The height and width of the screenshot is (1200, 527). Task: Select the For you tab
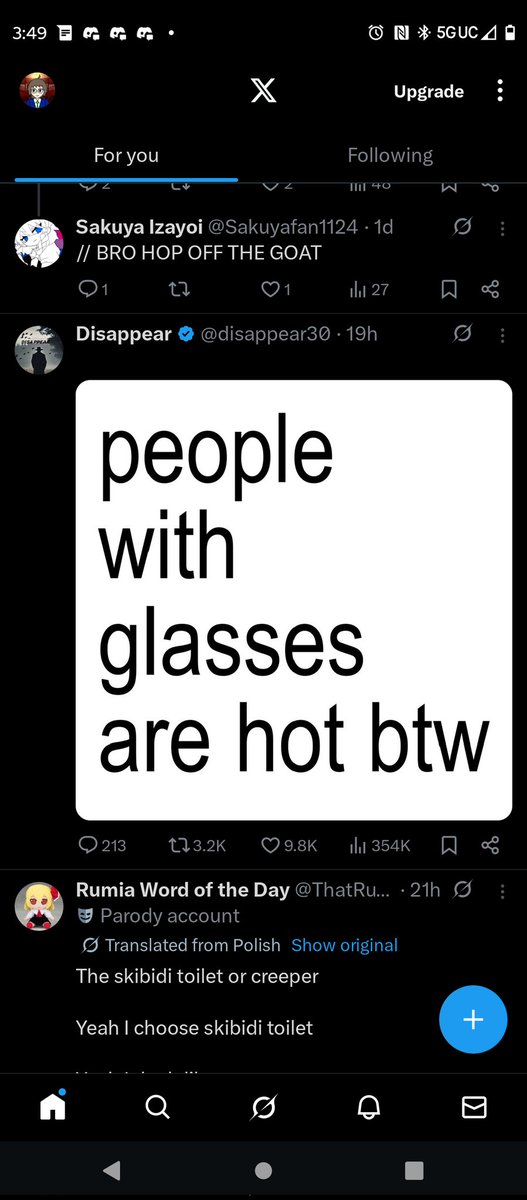[x=126, y=155]
